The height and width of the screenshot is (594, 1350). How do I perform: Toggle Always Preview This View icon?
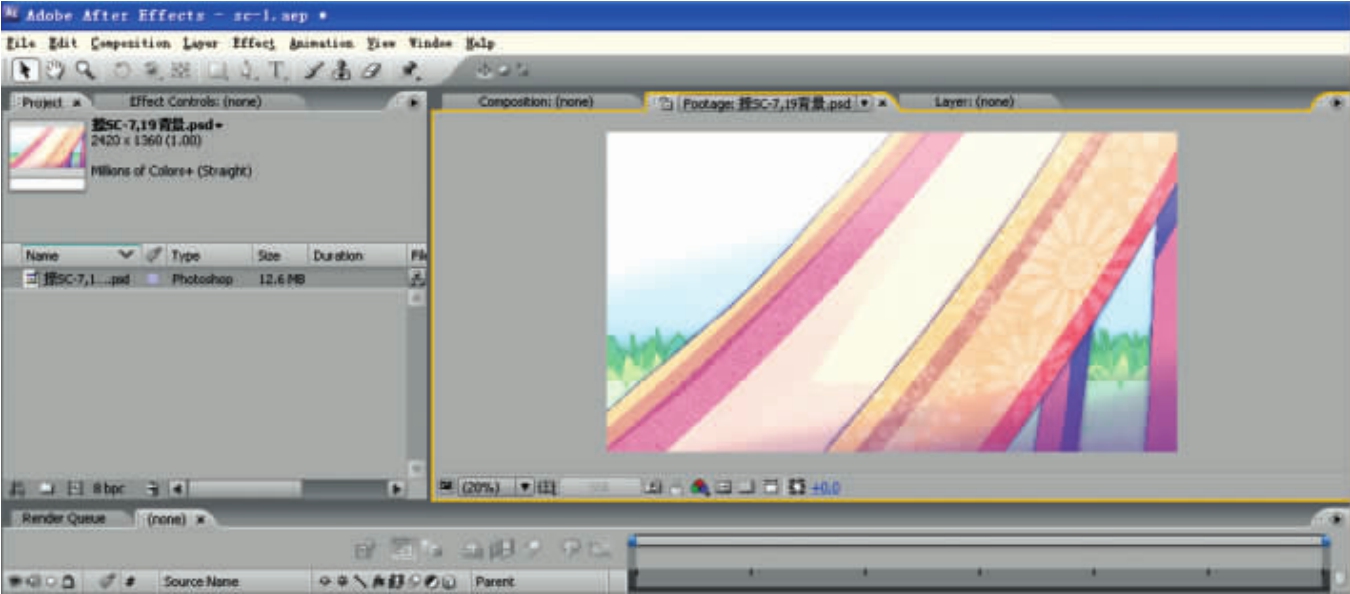tap(447, 487)
